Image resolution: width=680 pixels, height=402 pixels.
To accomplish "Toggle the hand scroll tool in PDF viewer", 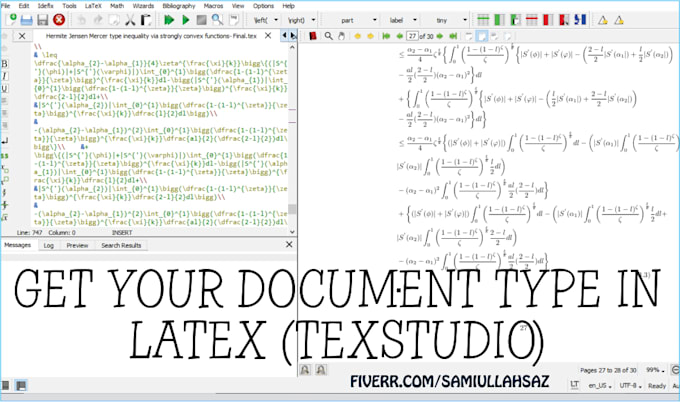I will click(342, 36).
